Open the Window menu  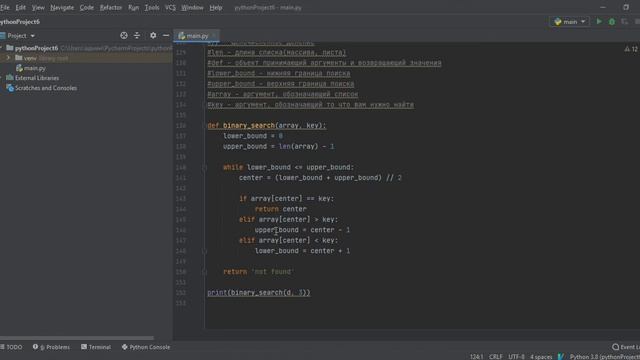(192, 7)
